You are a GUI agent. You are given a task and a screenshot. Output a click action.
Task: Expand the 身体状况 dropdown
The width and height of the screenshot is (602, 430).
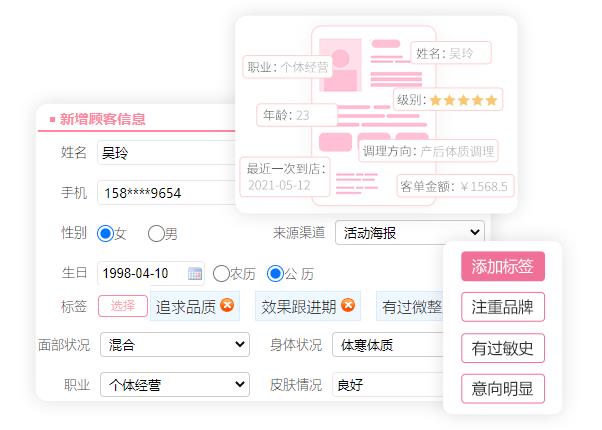click(x=387, y=345)
